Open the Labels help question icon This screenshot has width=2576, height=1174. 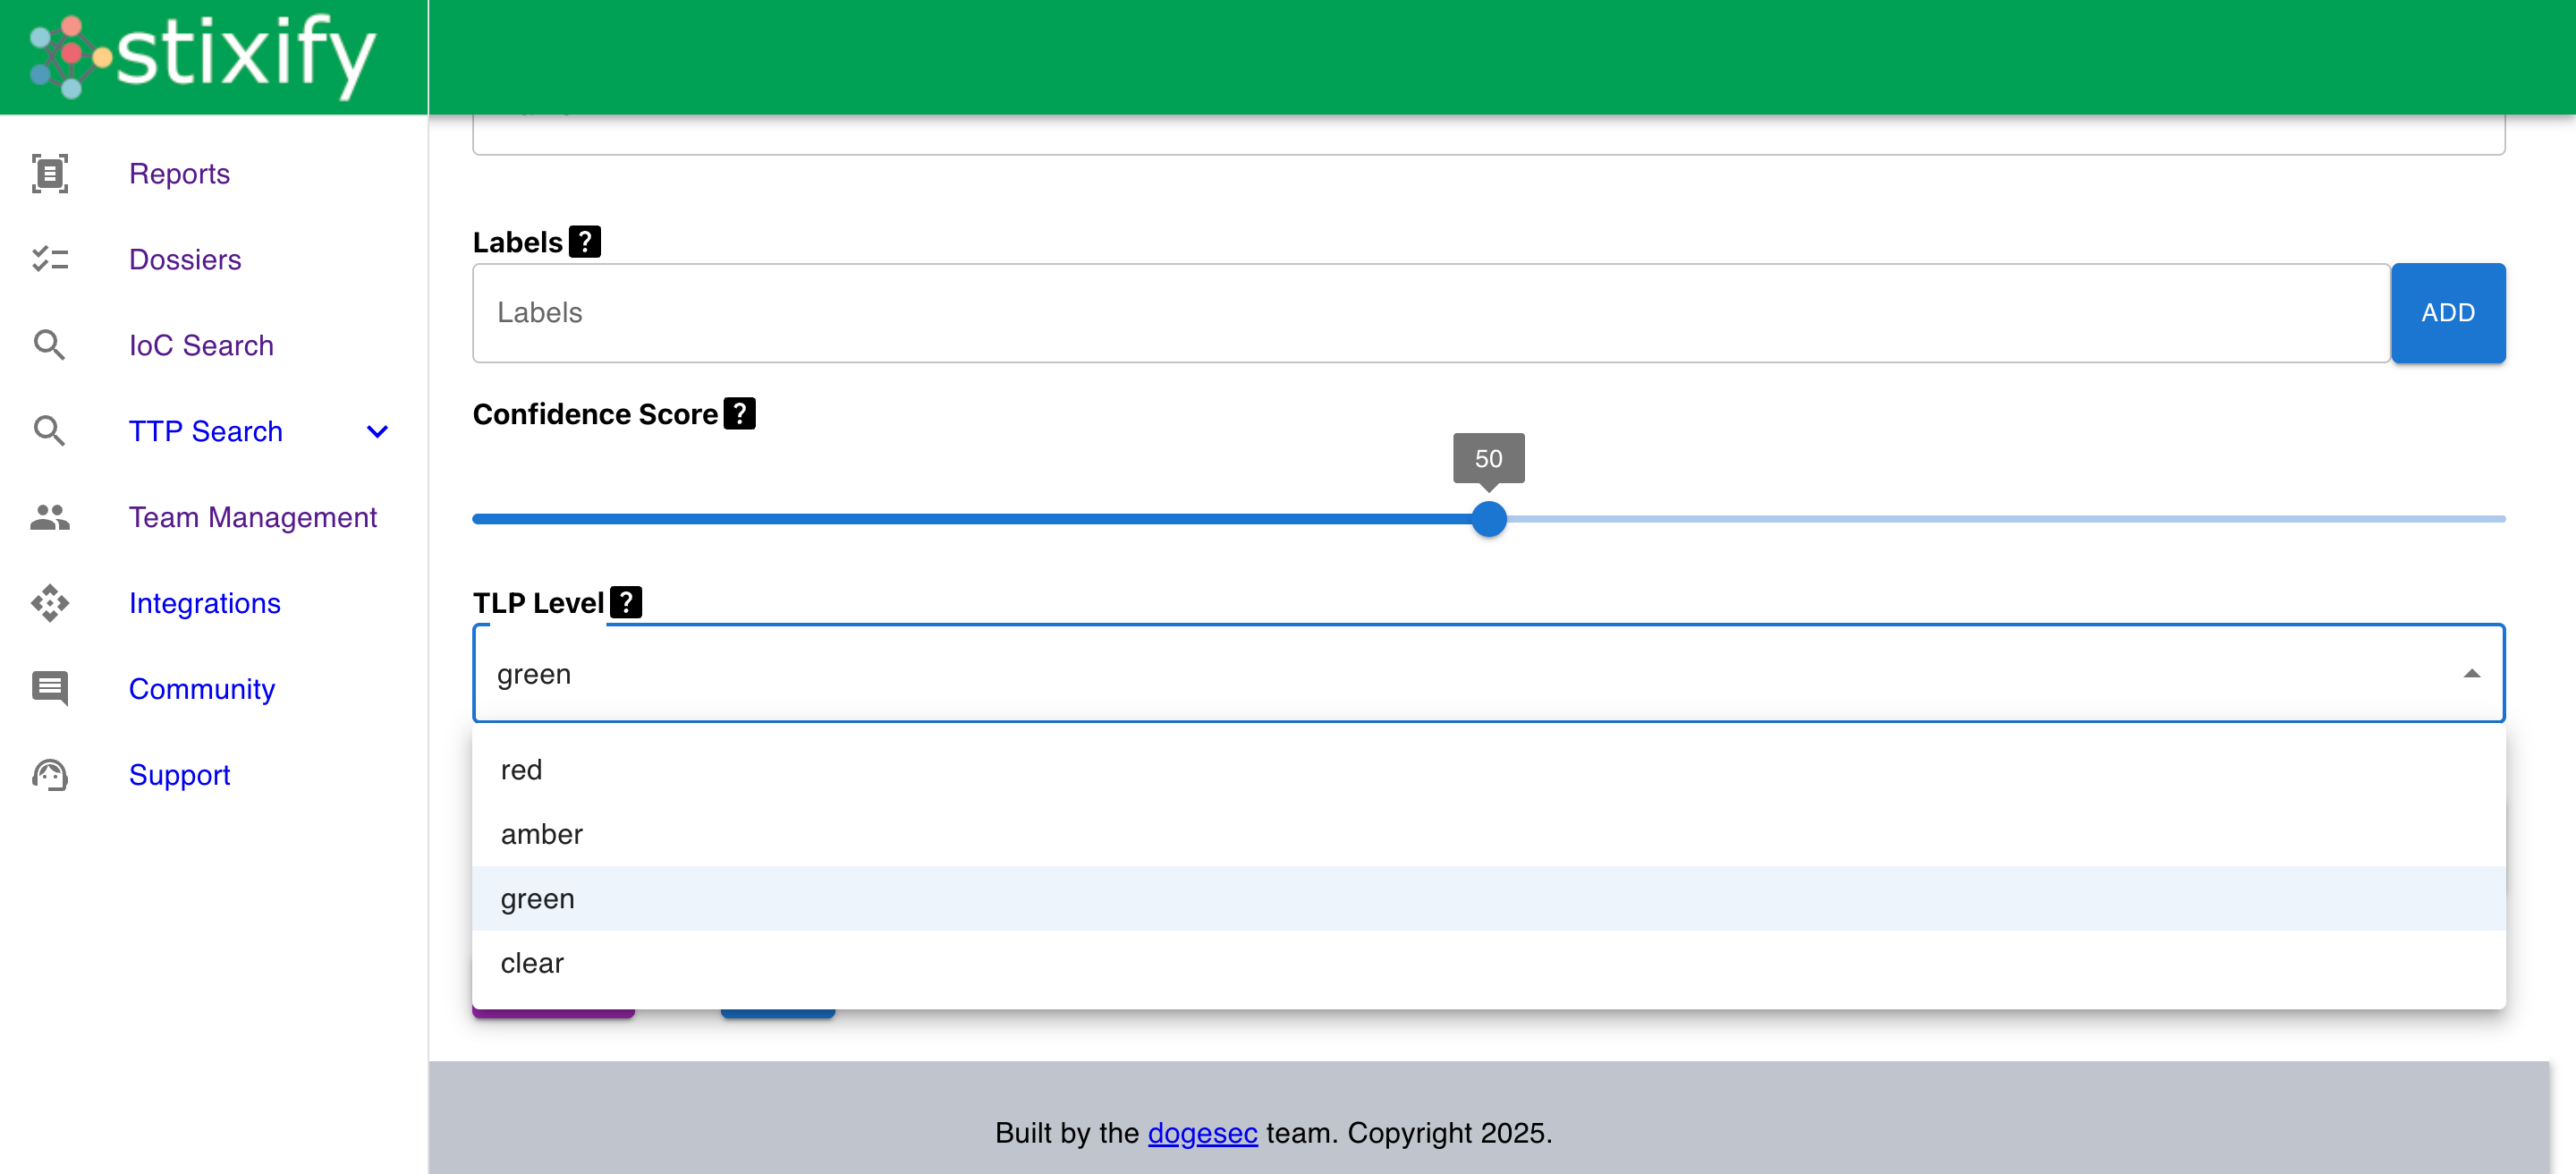pyautogui.click(x=585, y=241)
